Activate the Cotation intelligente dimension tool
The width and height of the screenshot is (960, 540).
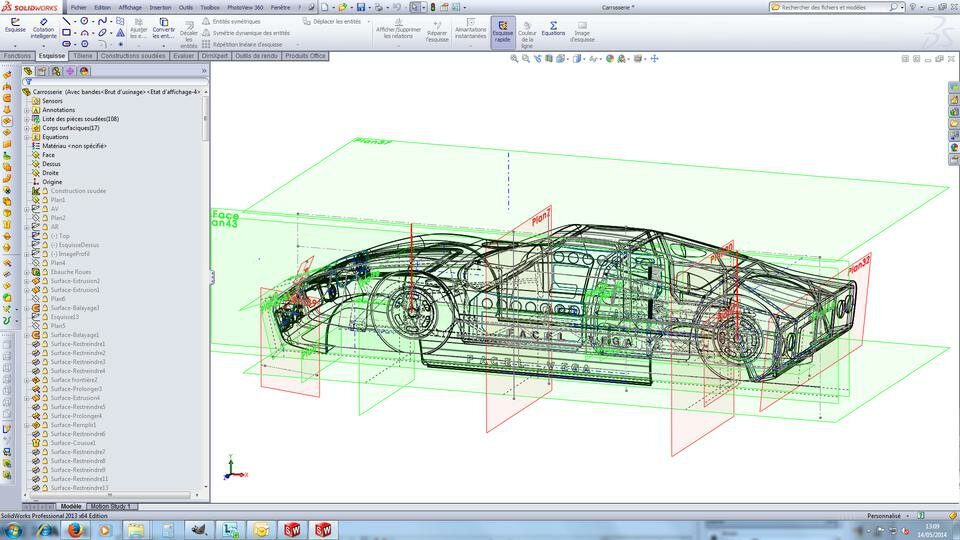click(43, 28)
